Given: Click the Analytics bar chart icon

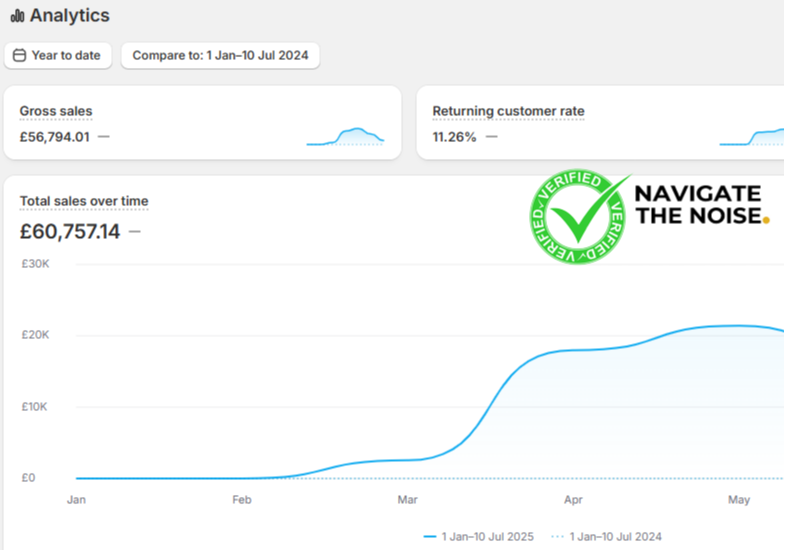Looking at the screenshot, I should (18, 16).
